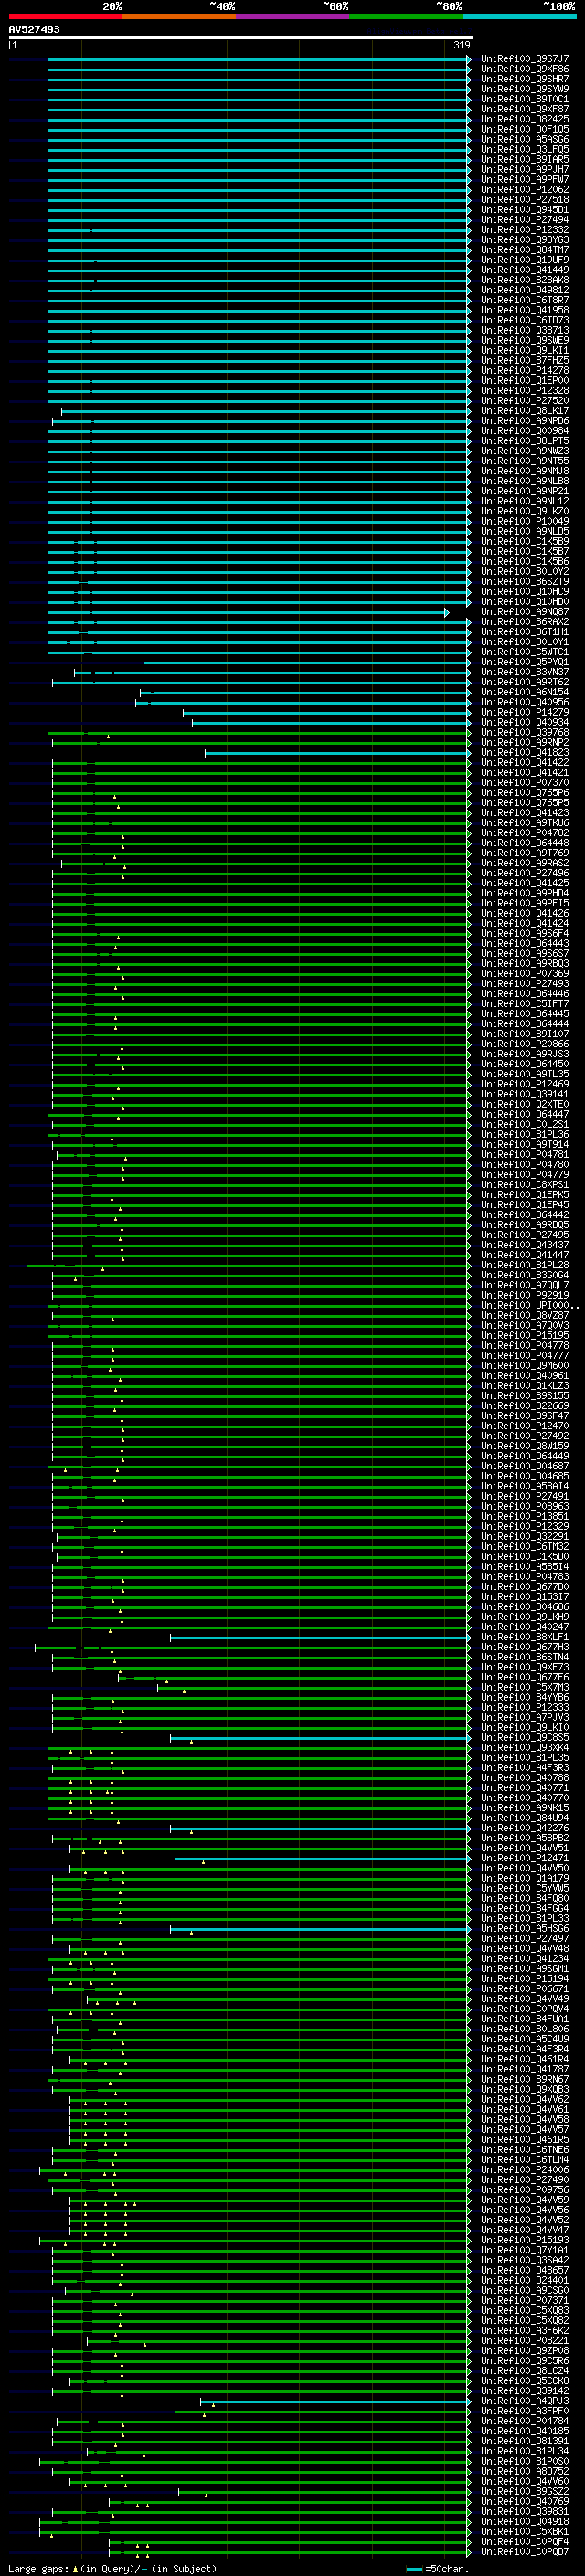
Task: Select hit label UniRef100_Q41823
Action: (525, 752)
